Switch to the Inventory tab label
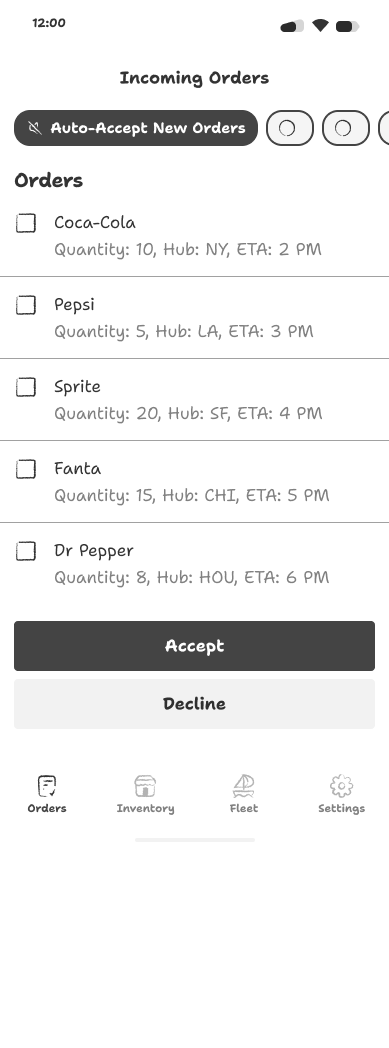This screenshot has width=389, height=1048. pyautogui.click(x=145, y=808)
